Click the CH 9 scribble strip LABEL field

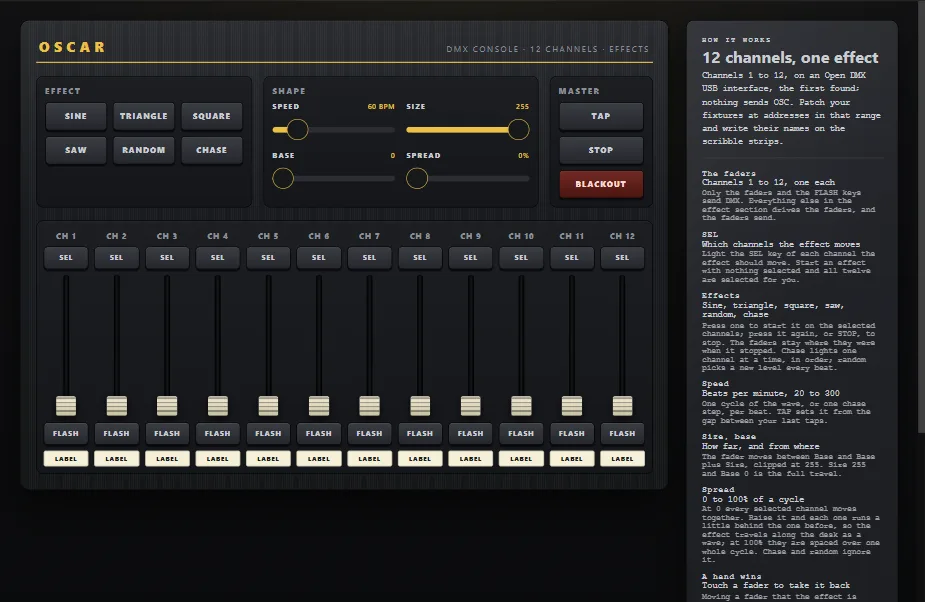pyautogui.click(x=470, y=459)
